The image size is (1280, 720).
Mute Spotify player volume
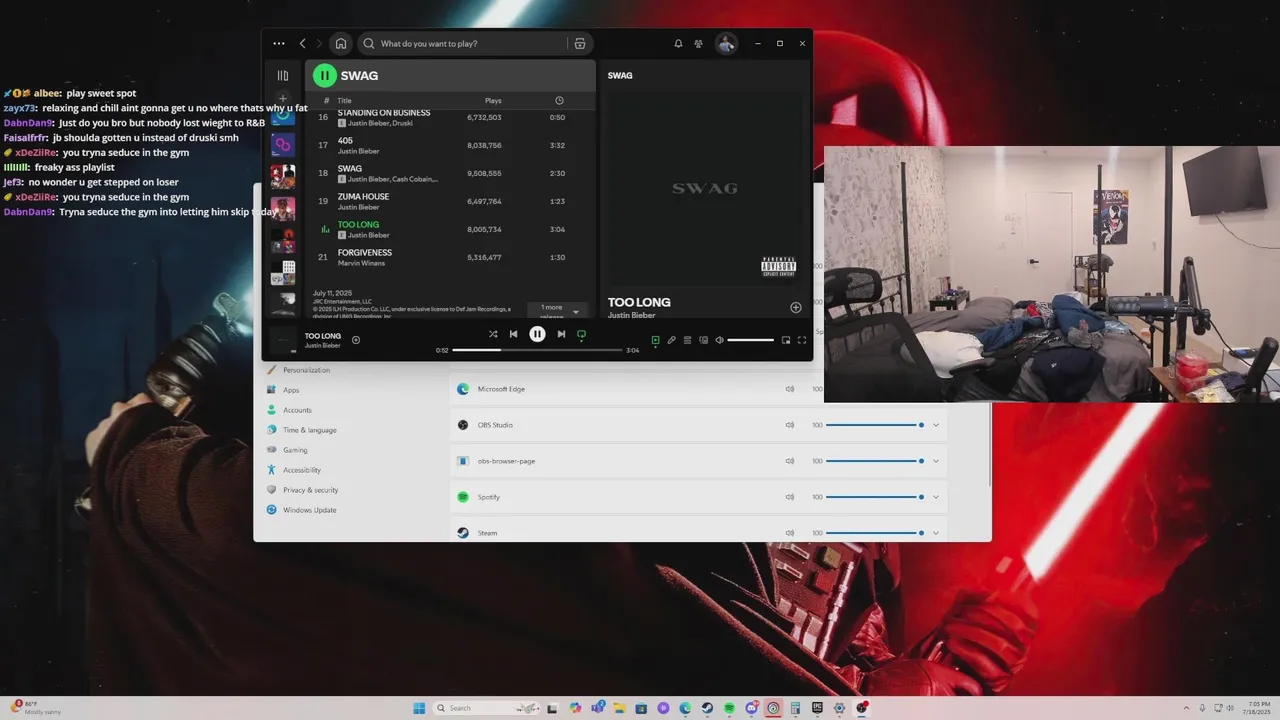[719, 340]
